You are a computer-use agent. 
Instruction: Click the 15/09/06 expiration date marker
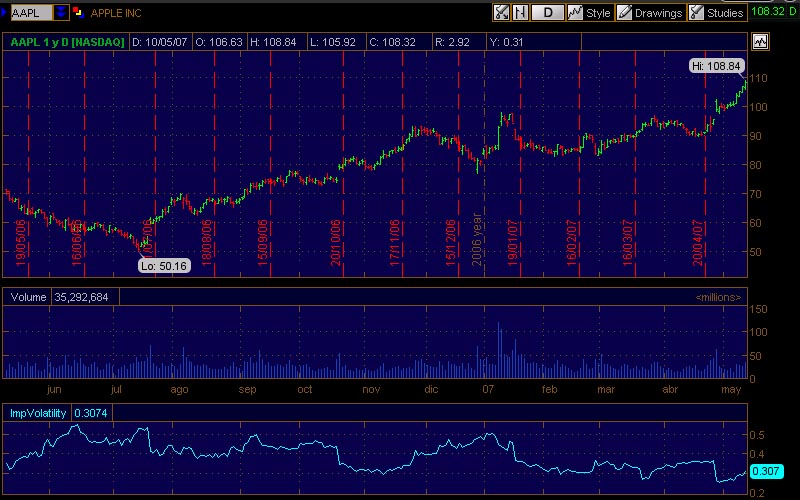(x=262, y=242)
